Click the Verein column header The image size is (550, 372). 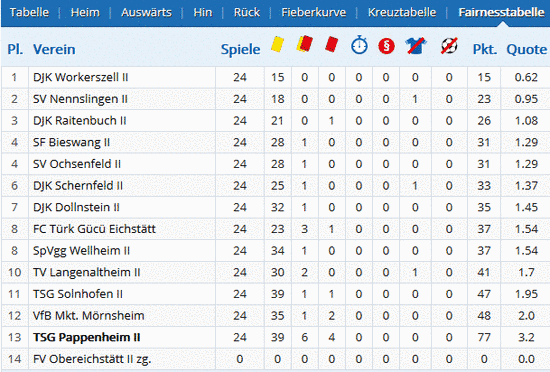(x=54, y=49)
